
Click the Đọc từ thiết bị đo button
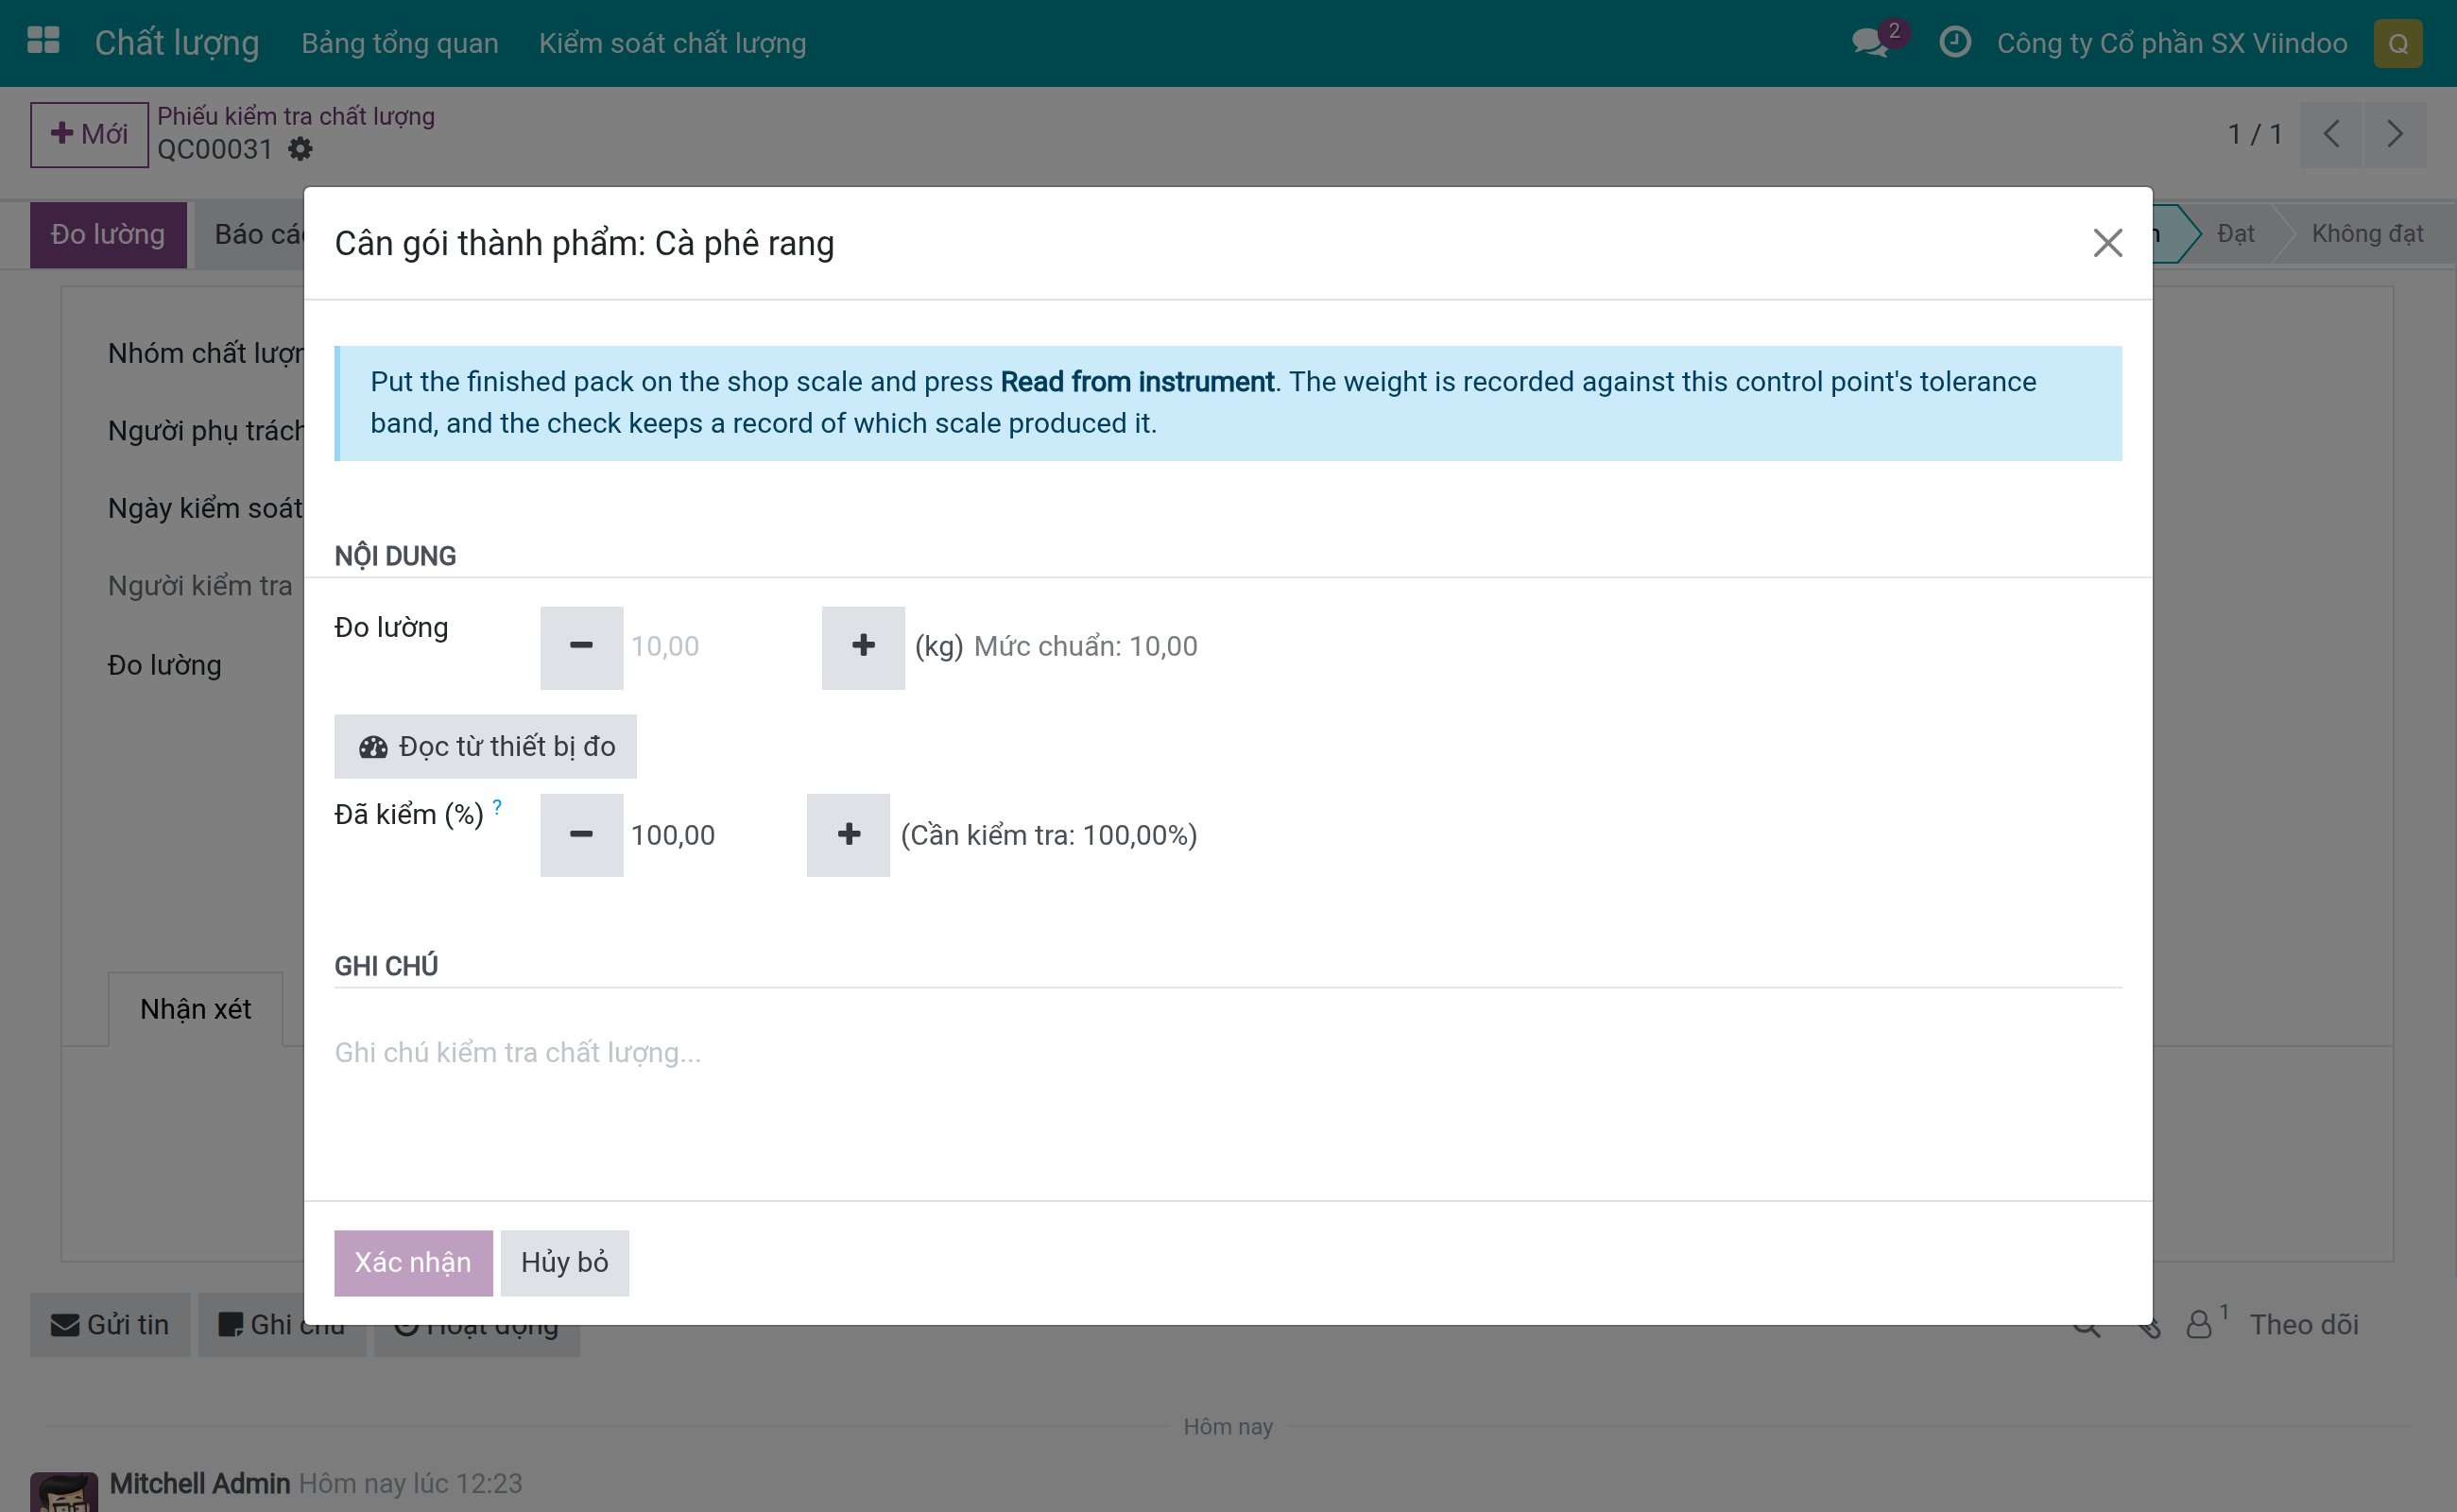pos(485,746)
